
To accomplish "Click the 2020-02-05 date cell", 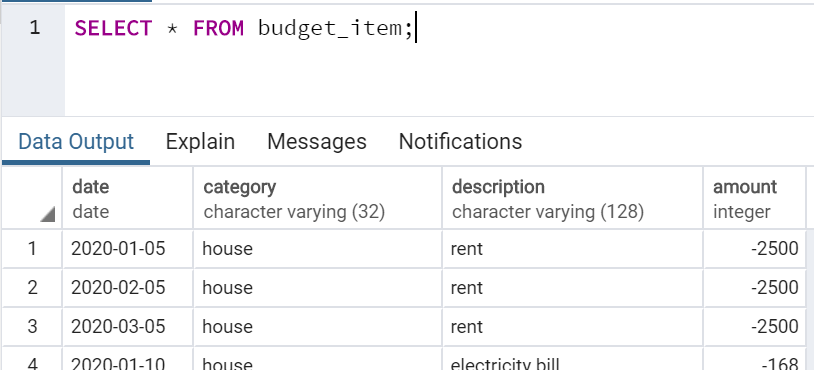I will pyautogui.click(x=128, y=287).
